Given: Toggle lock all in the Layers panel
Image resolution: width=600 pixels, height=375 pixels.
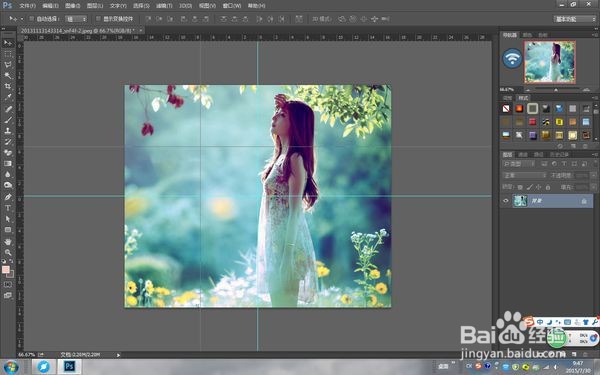Looking at the screenshot, I should pos(548,187).
